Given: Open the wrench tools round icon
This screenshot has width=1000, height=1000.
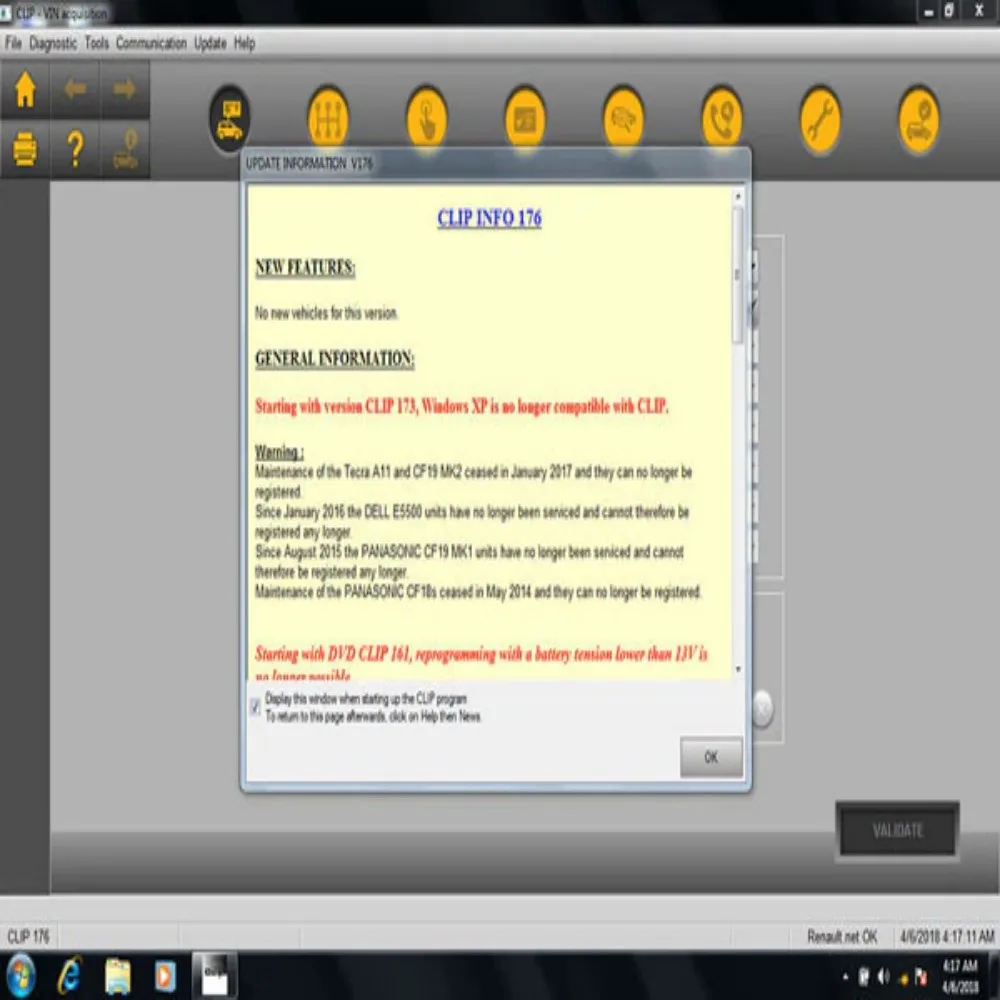Looking at the screenshot, I should tap(820, 119).
